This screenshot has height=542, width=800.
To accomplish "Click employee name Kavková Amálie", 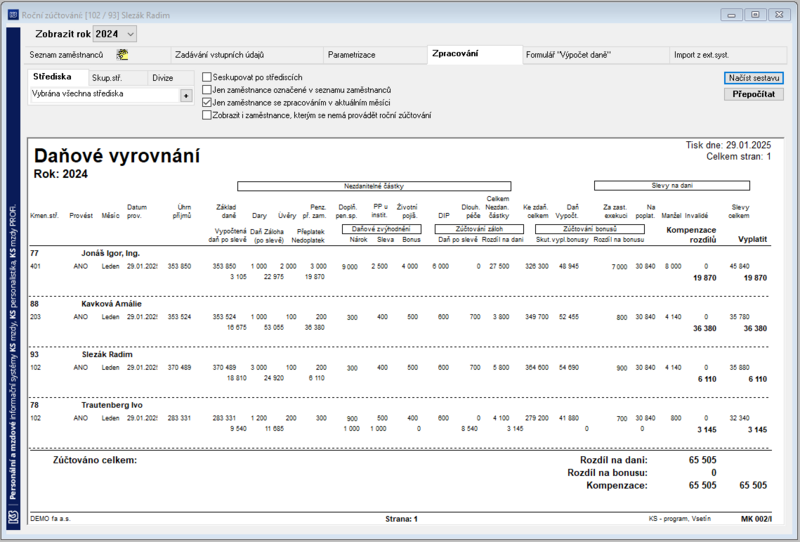I will (111, 304).
